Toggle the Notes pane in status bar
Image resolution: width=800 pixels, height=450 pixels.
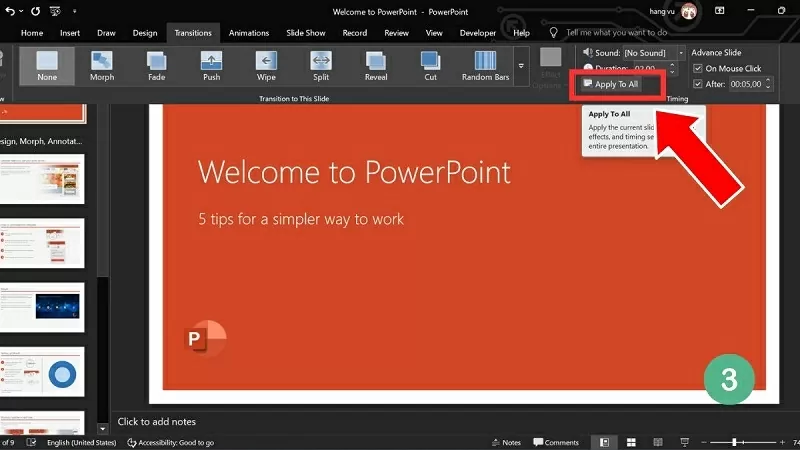[505, 442]
